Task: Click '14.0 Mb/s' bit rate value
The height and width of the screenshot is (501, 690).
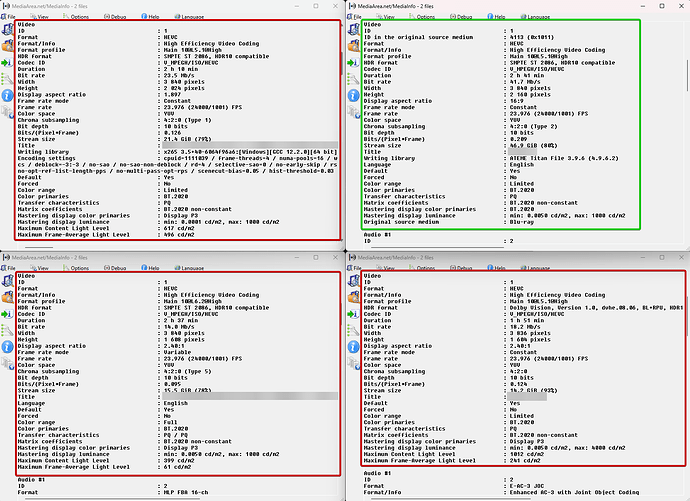Action: tap(179, 326)
